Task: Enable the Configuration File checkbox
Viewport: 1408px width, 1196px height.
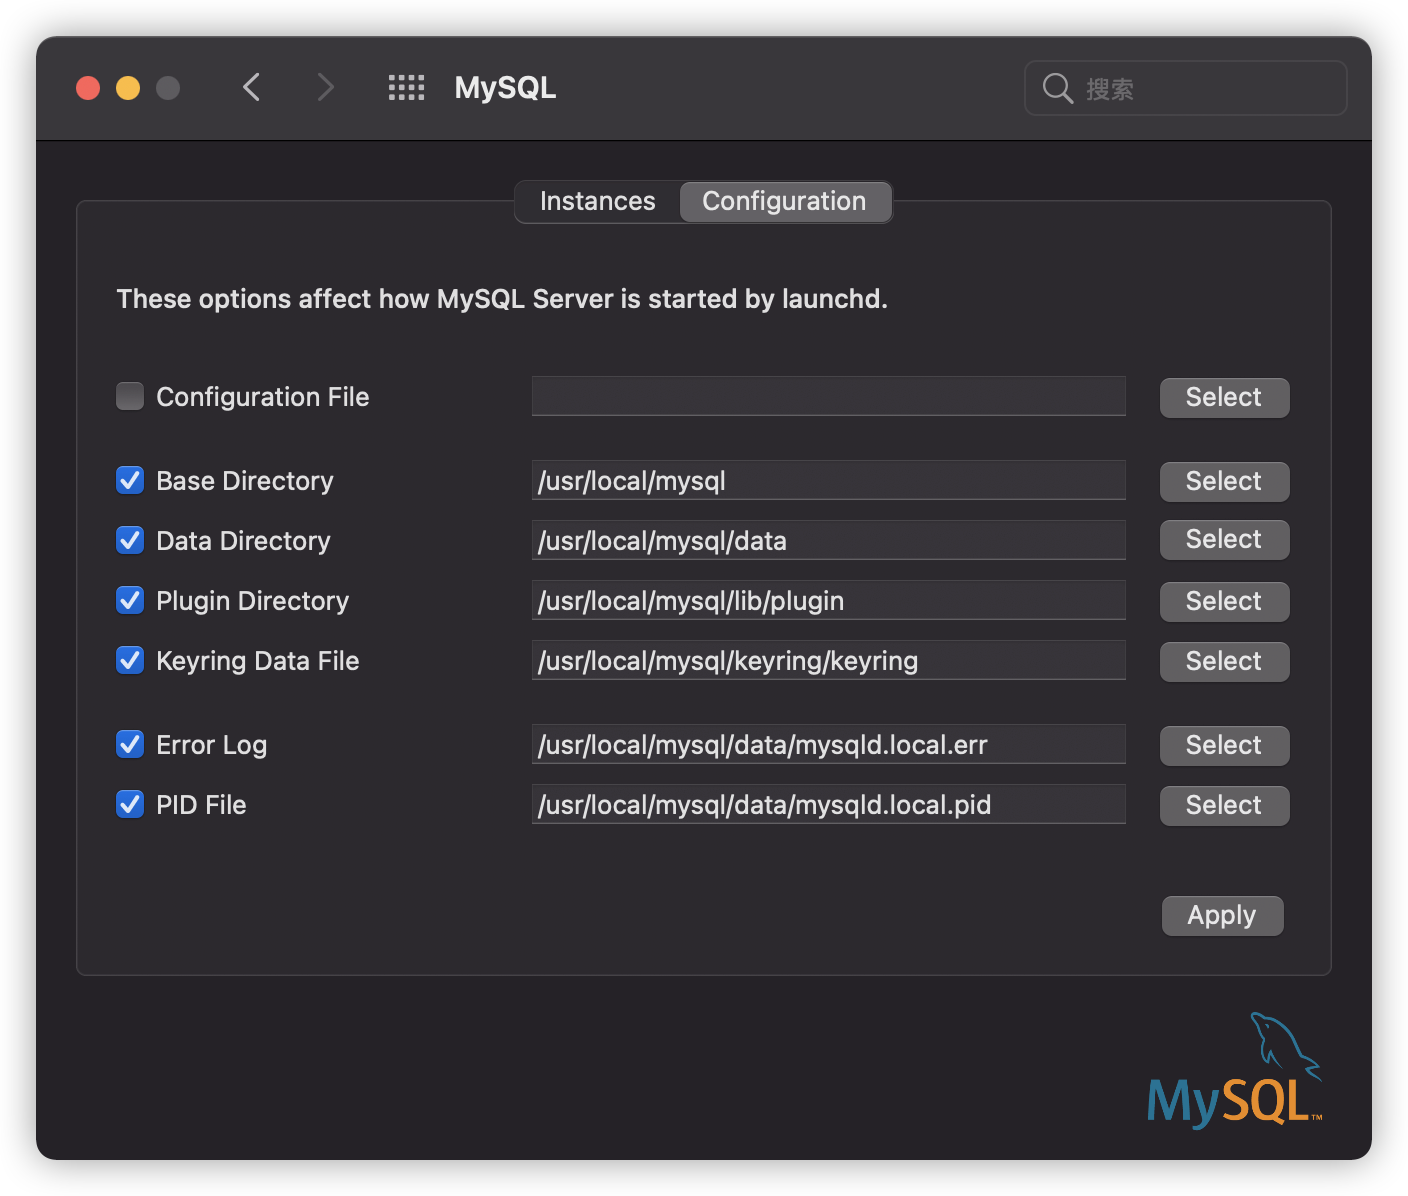Action: click(x=130, y=396)
